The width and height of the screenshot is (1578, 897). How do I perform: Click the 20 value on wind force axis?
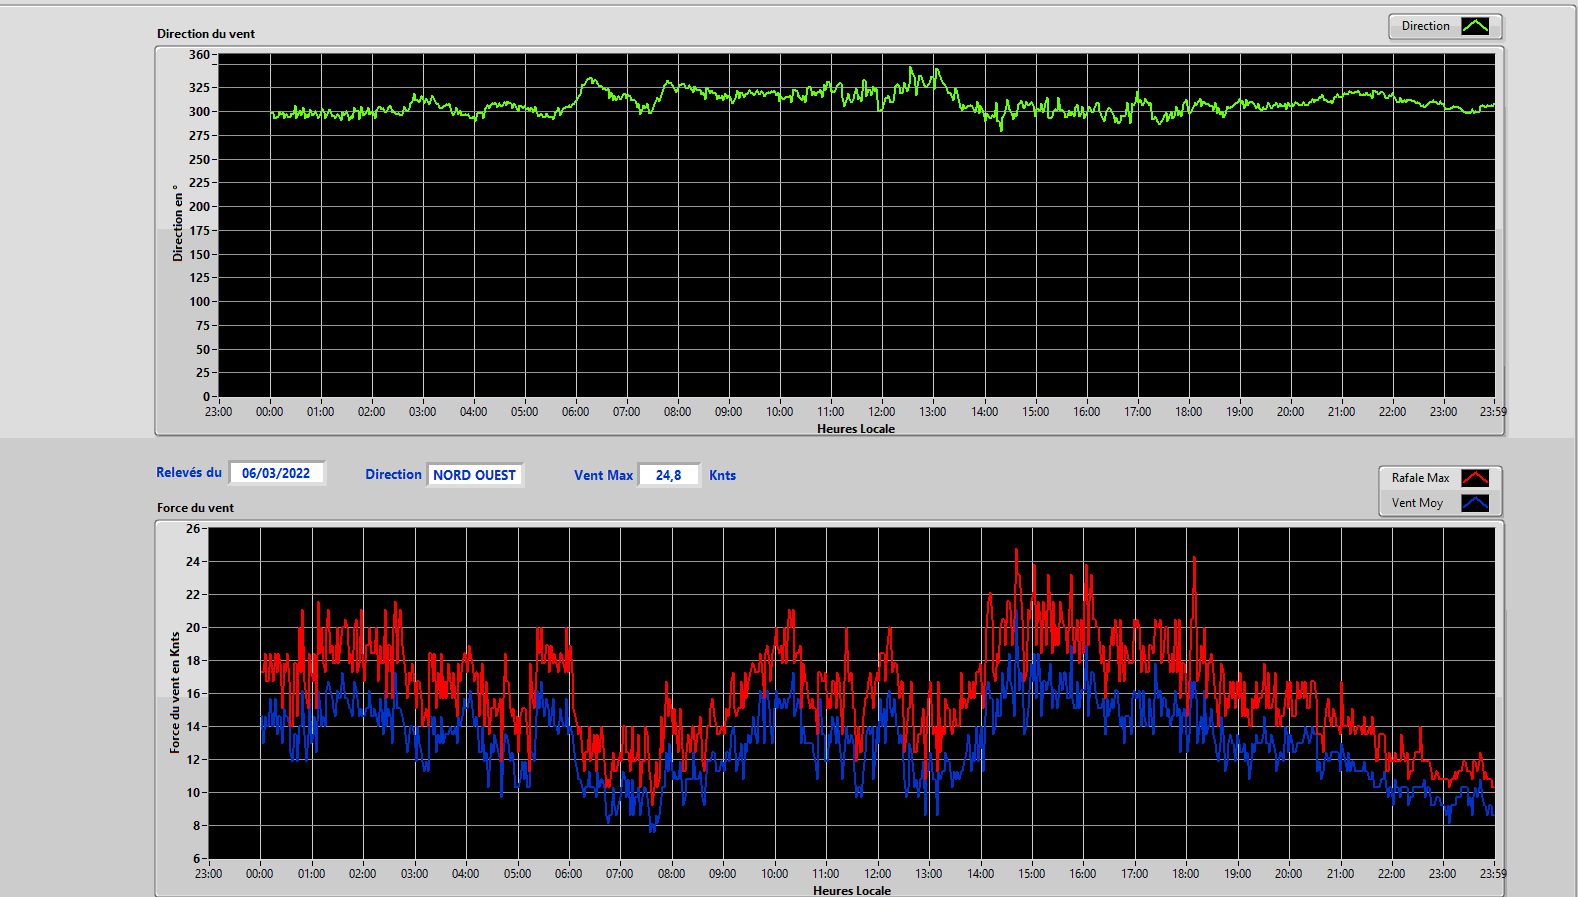[x=193, y=627]
